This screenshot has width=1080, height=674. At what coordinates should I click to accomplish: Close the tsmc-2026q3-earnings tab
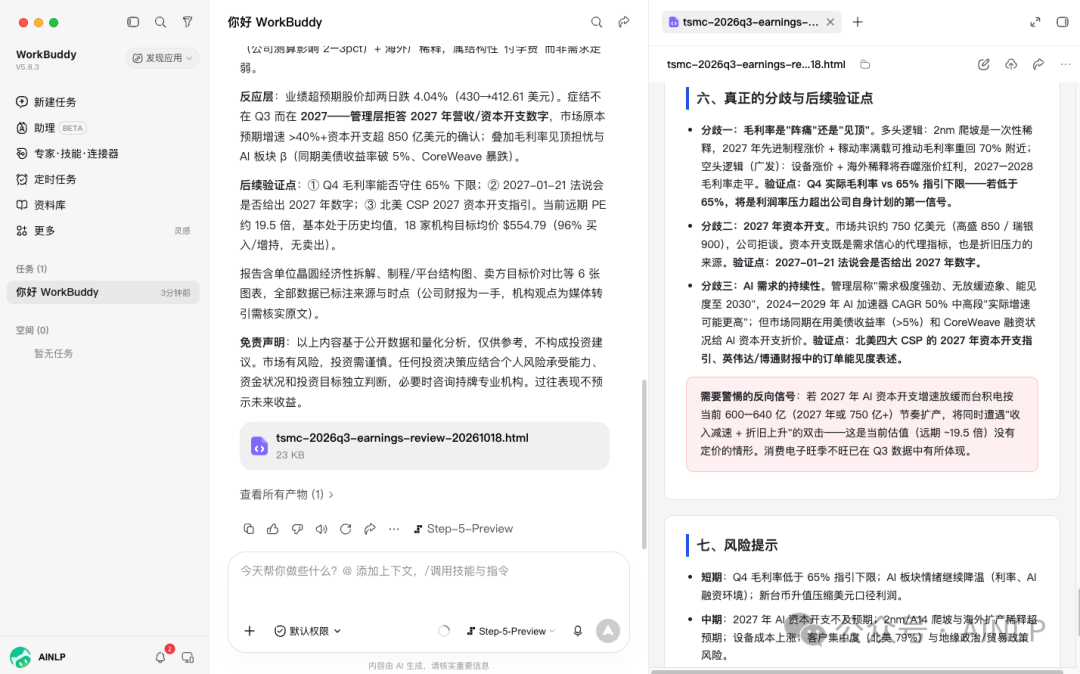coord(831,22)
